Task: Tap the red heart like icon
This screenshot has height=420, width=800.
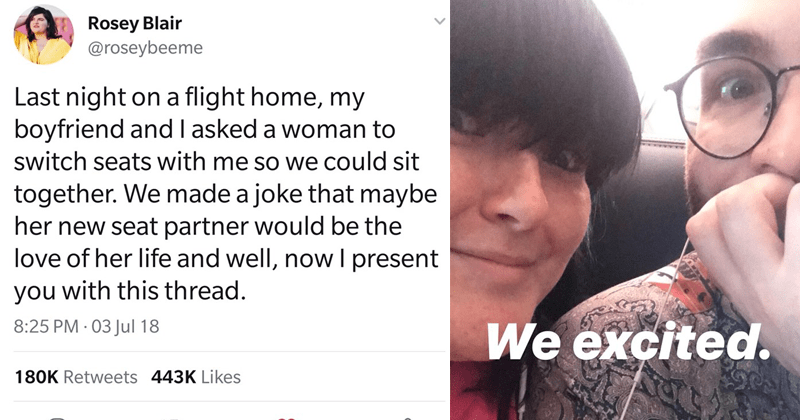Action: (287, 418)
